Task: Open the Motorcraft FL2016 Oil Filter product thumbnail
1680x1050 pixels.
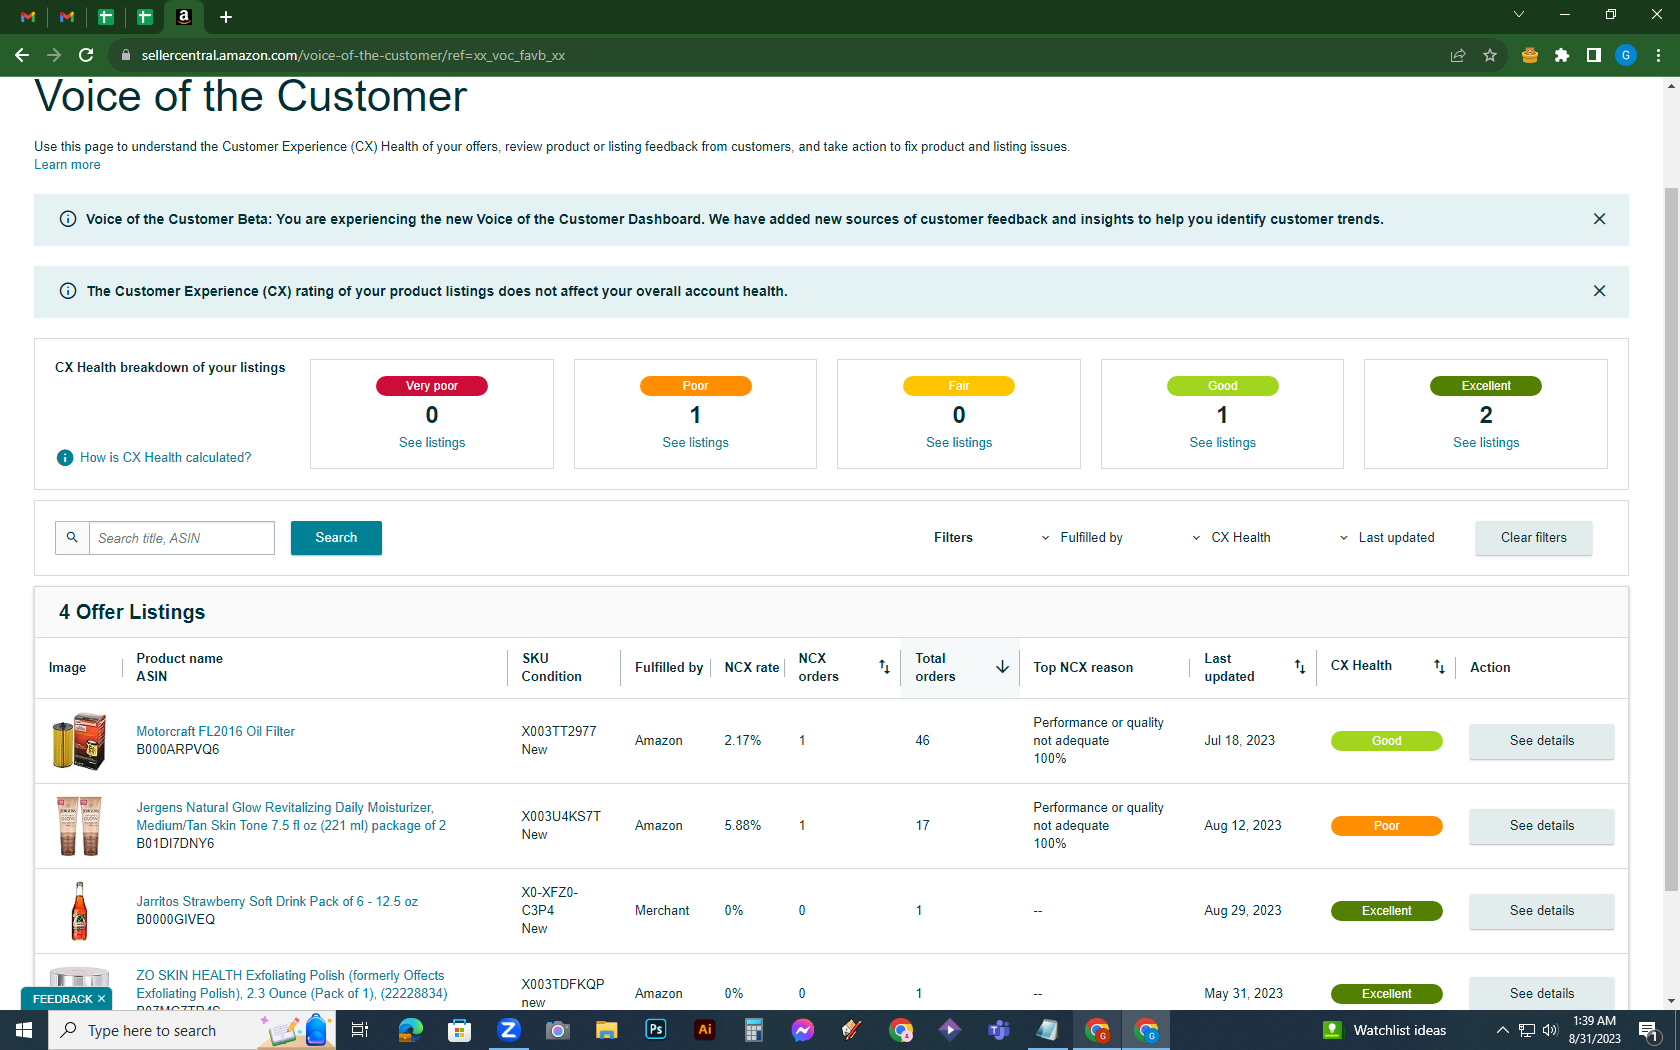Action: 79,741
